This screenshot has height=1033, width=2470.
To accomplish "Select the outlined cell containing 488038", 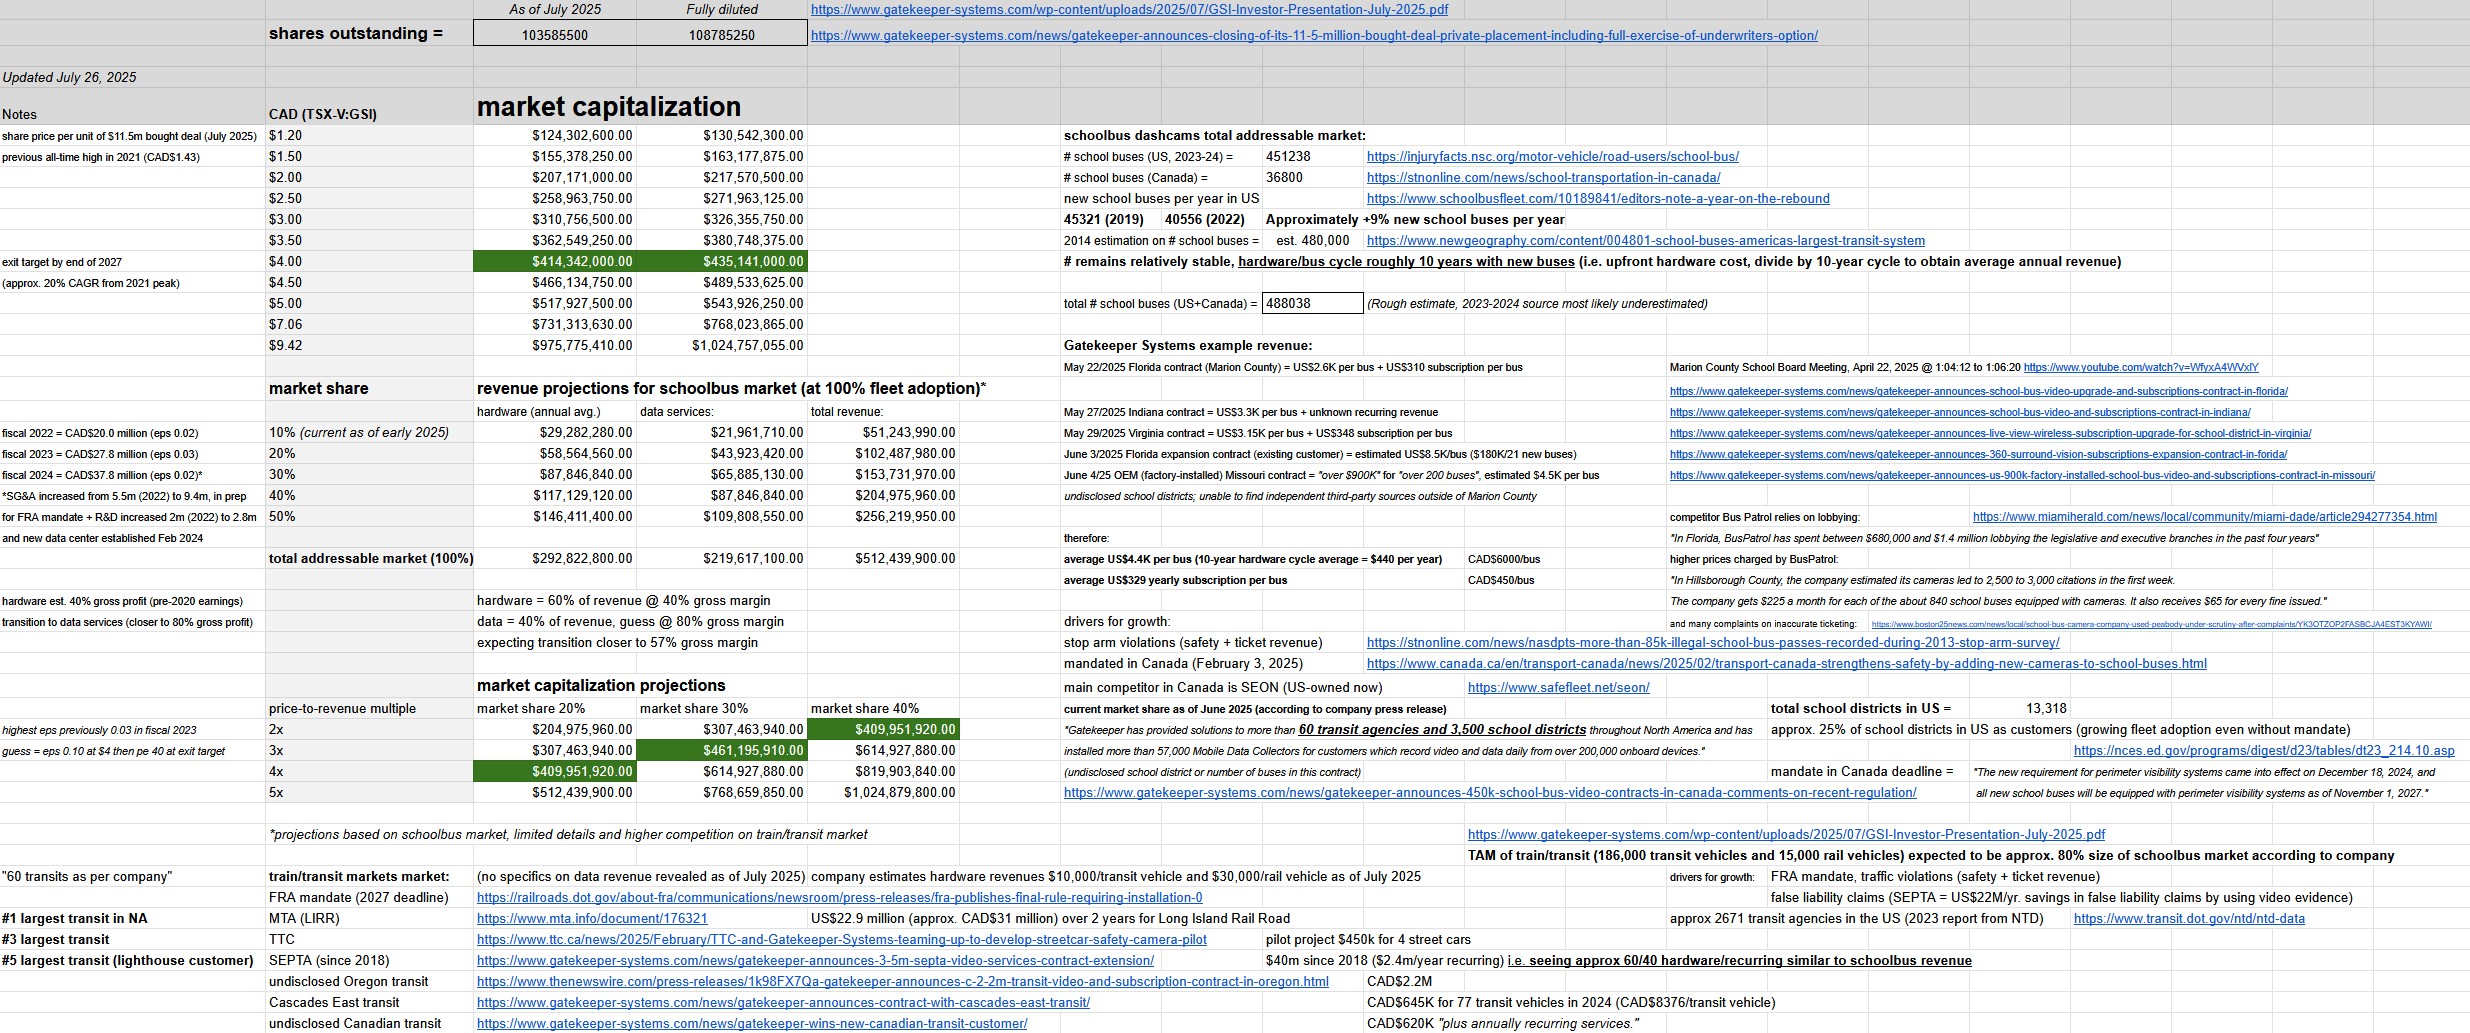I will click(x=1313, y=303).
